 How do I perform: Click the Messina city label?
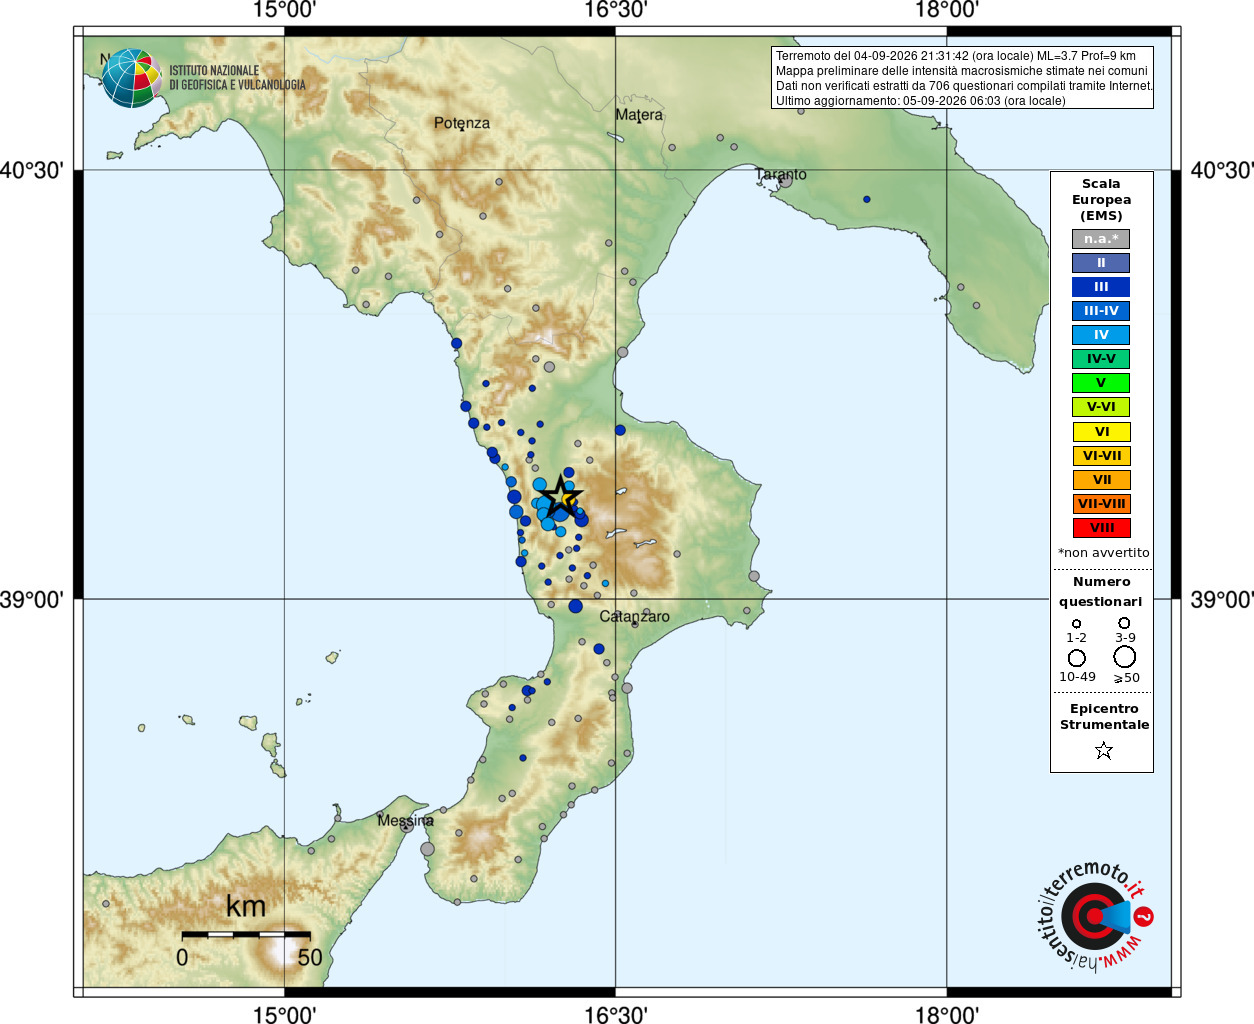pyautogui.click(x=405, y=820)
